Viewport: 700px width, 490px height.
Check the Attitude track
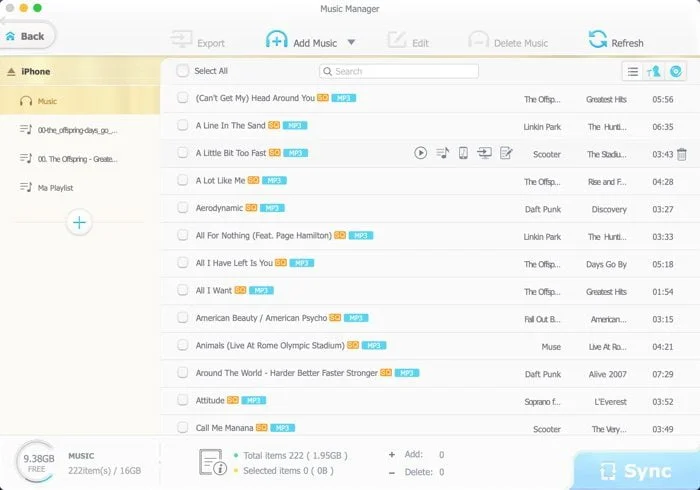tap(183, 400)
